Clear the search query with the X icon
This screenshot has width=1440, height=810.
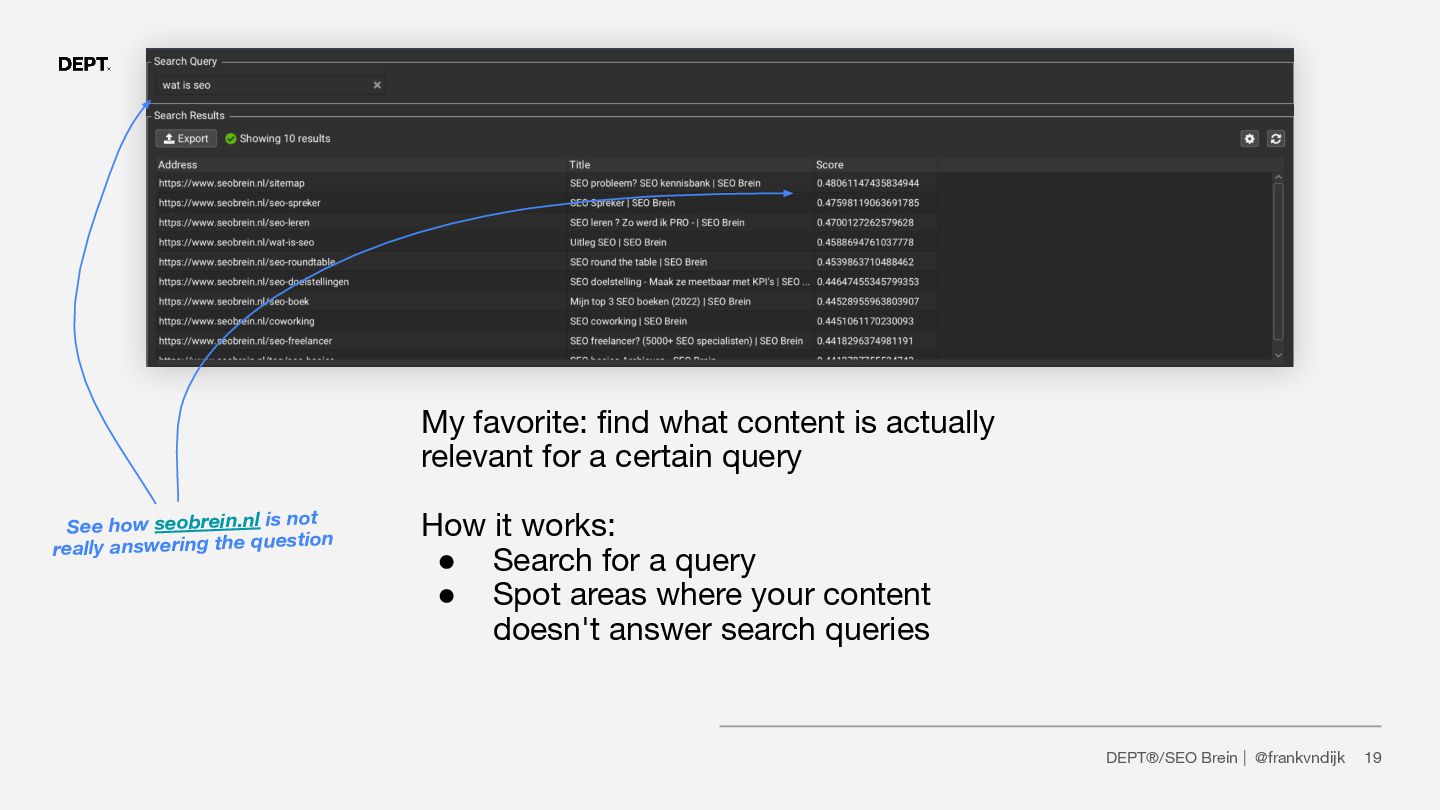click(x=377, y=85)
